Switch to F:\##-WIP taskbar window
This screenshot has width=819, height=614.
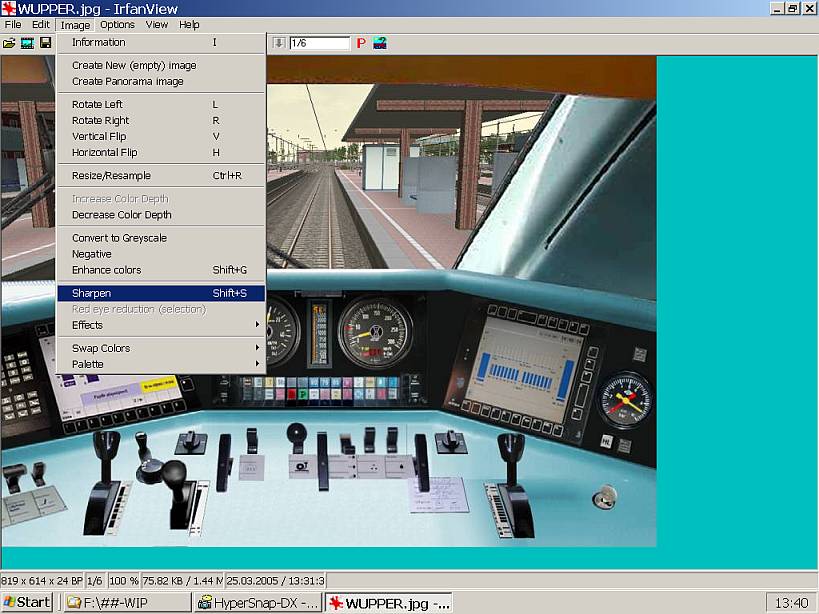[x=127, y=603]
